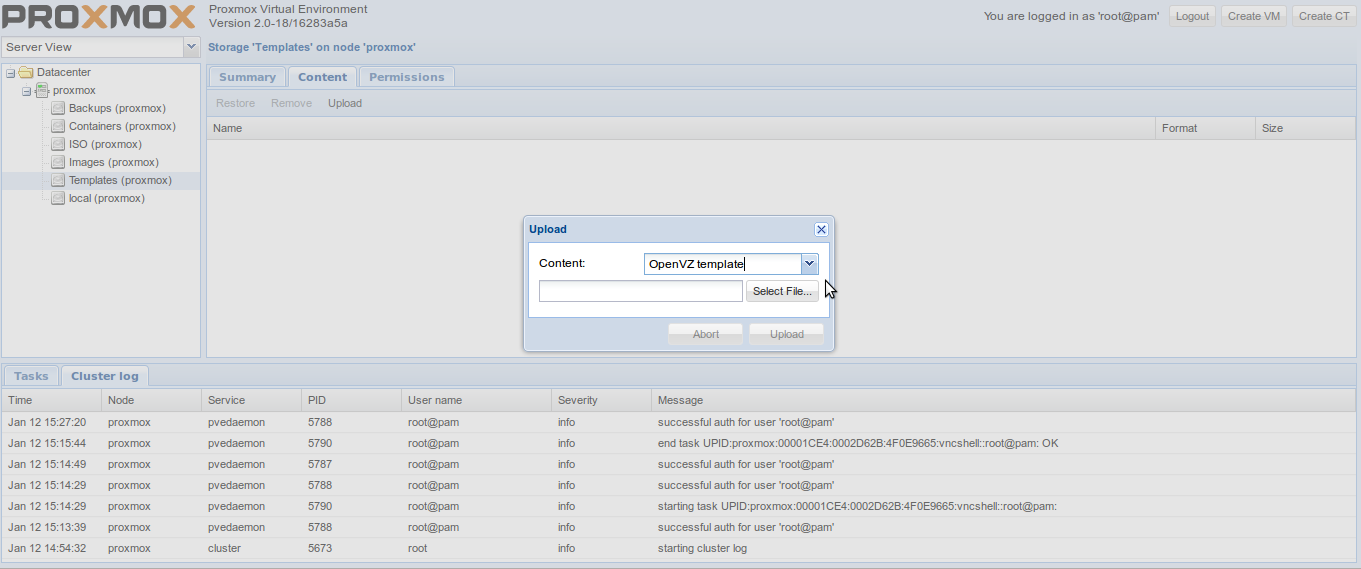Collapse the Datacenter tree node
Viewport: 1361px width, 569px height.
[10, 72]
